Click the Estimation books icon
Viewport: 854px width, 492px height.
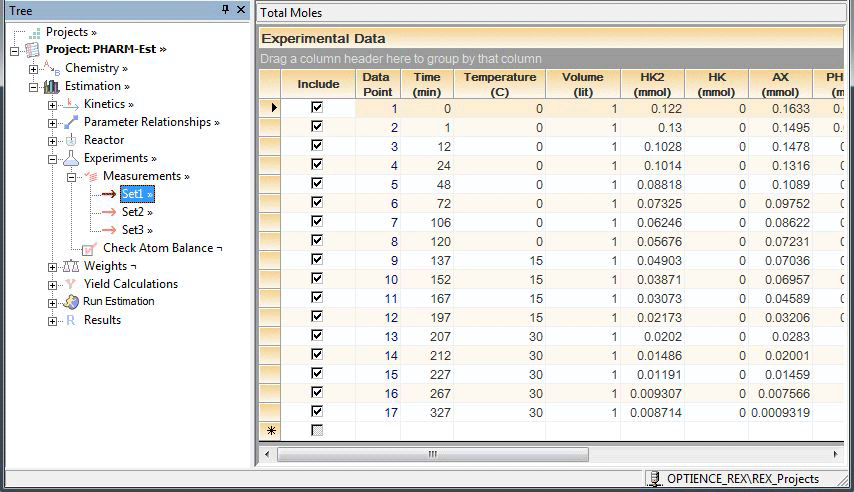pos(52,86)
